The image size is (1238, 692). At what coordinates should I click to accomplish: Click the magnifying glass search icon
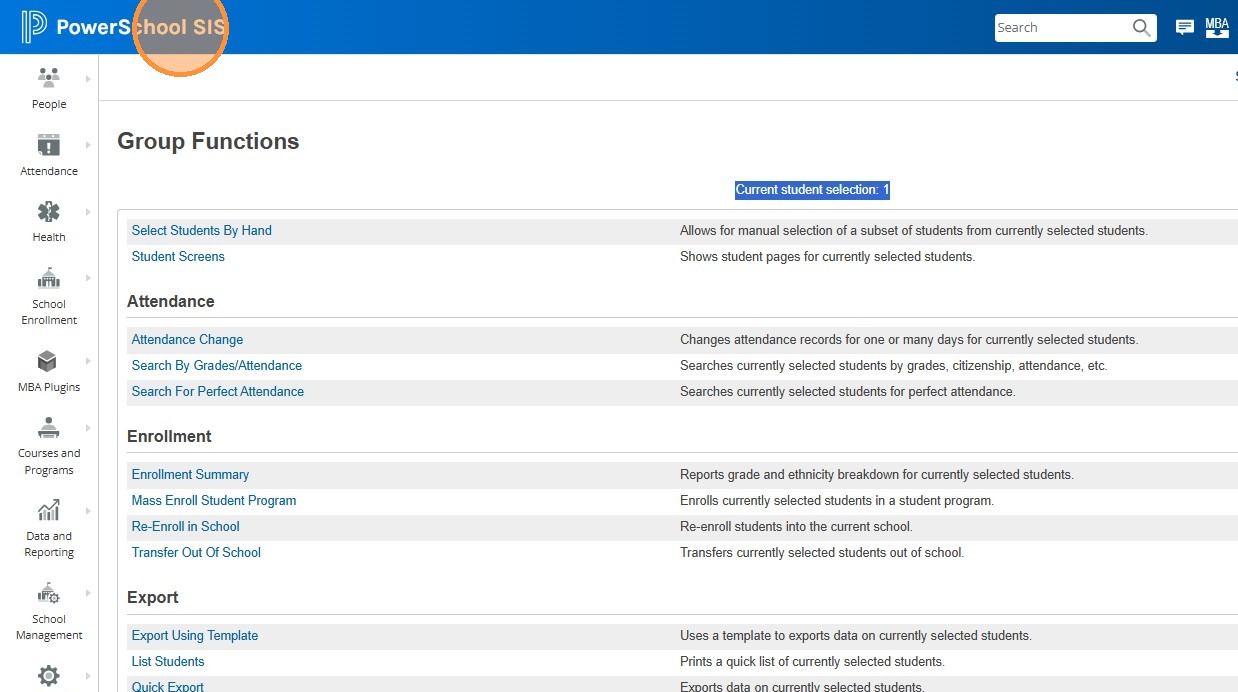1141,28
